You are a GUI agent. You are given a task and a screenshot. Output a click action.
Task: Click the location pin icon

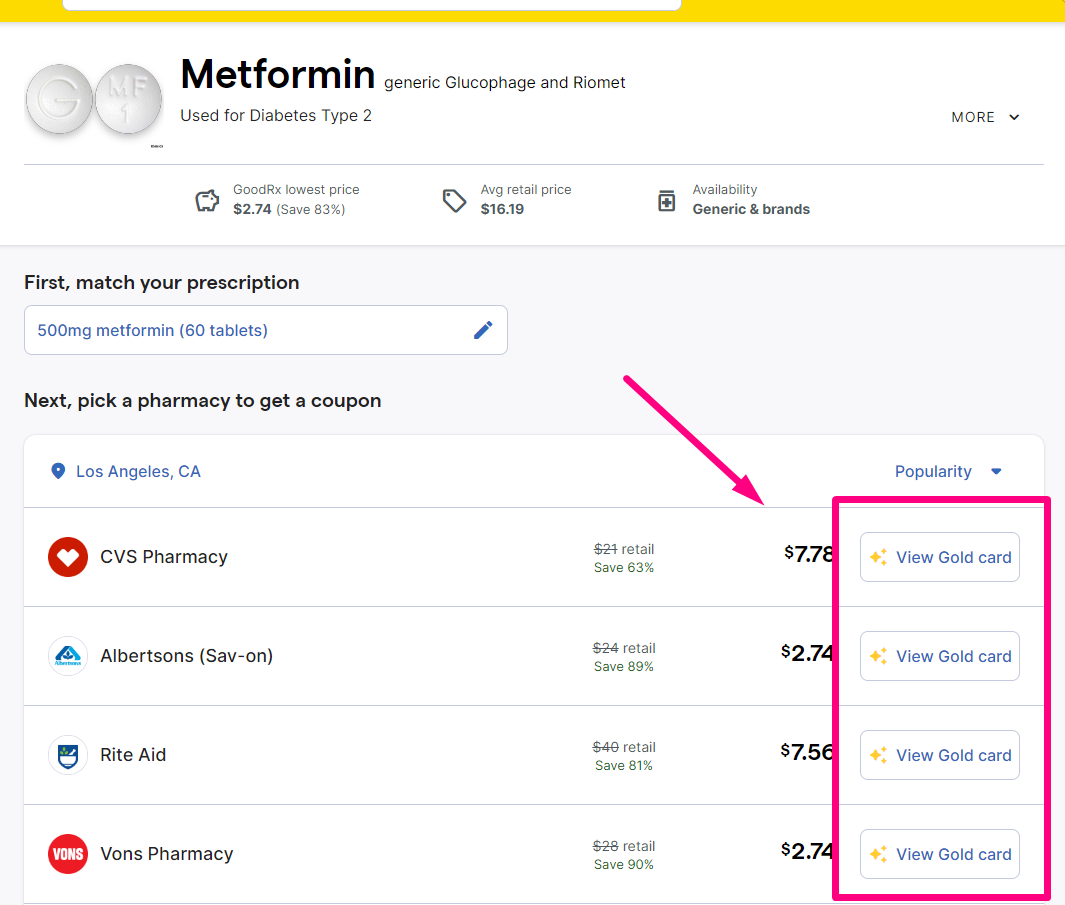[58, 471]
